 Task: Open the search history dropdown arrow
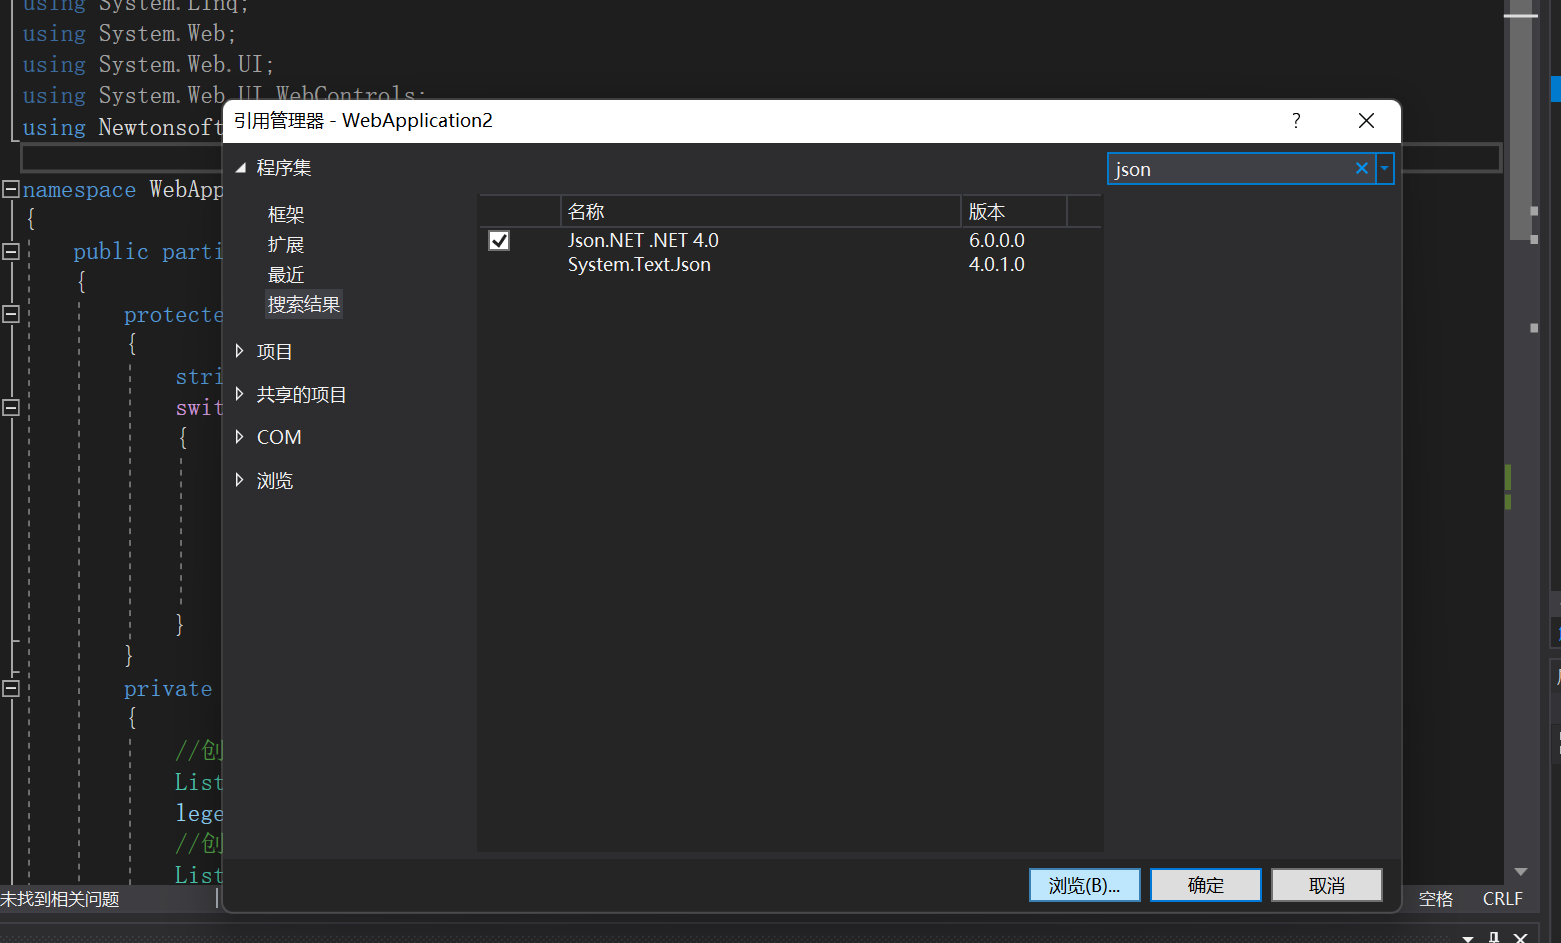[x=1383, y=168]
